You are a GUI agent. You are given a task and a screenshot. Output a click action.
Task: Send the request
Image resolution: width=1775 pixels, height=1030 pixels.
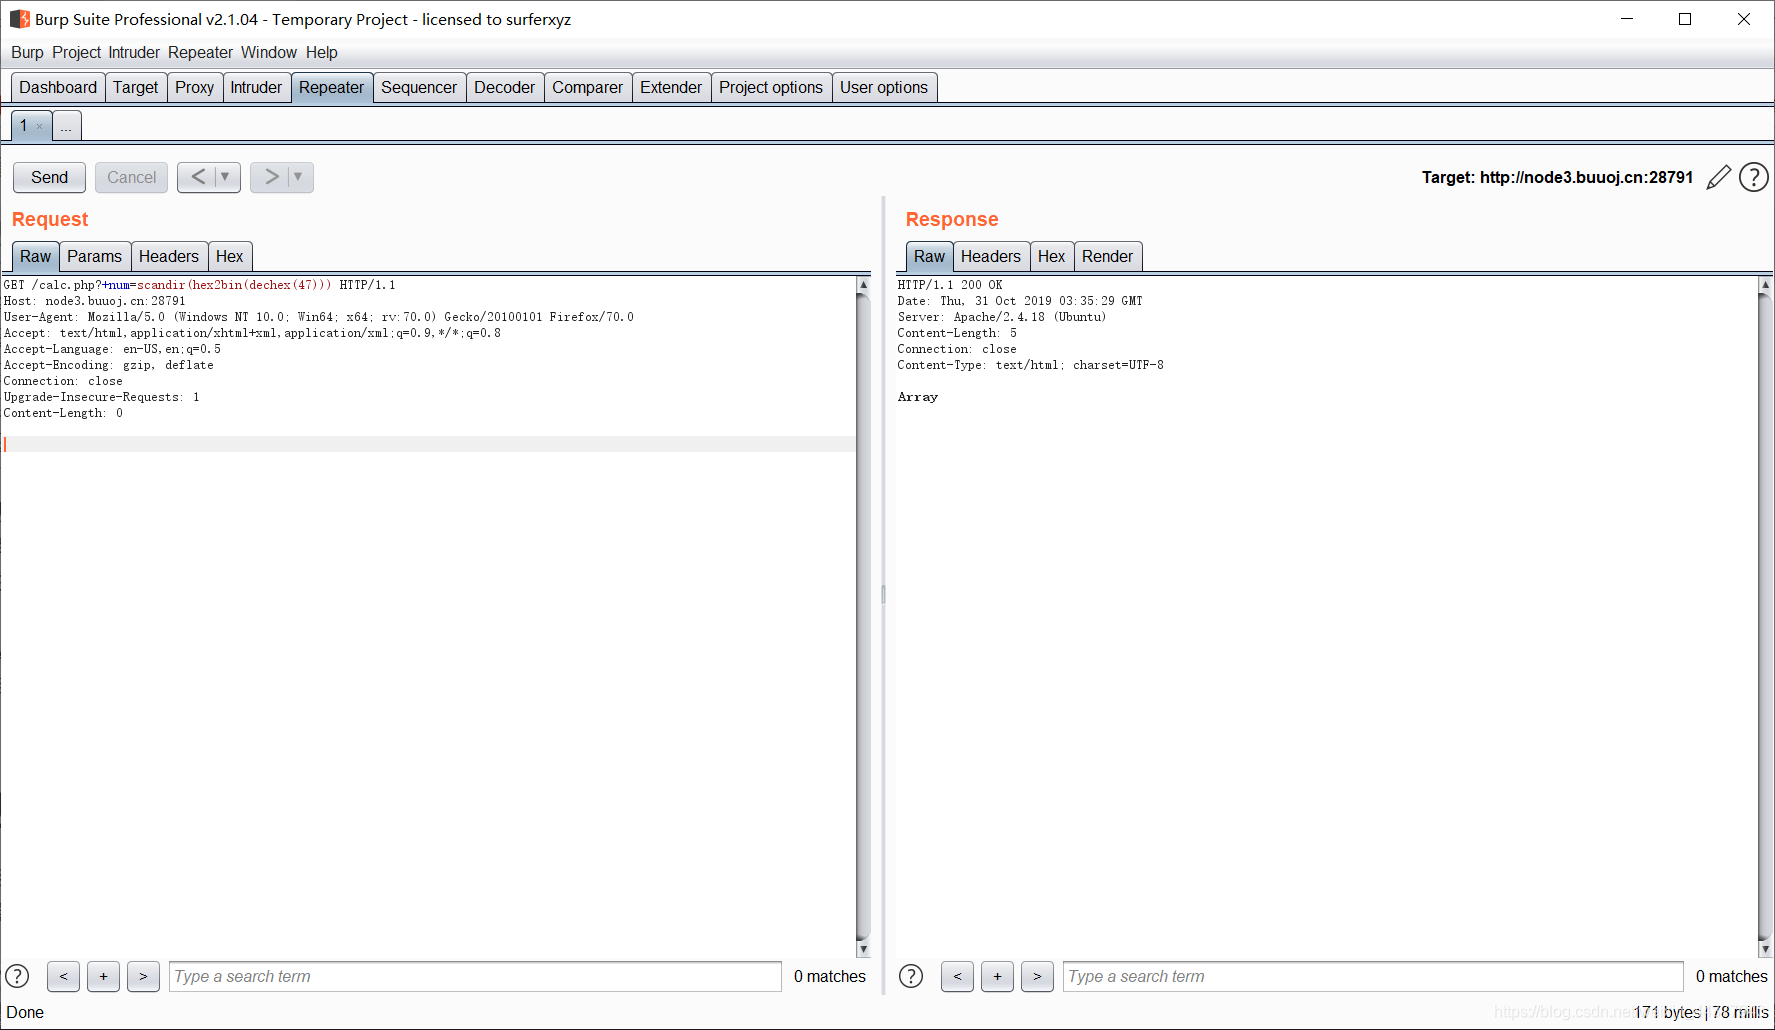(49, 177)
